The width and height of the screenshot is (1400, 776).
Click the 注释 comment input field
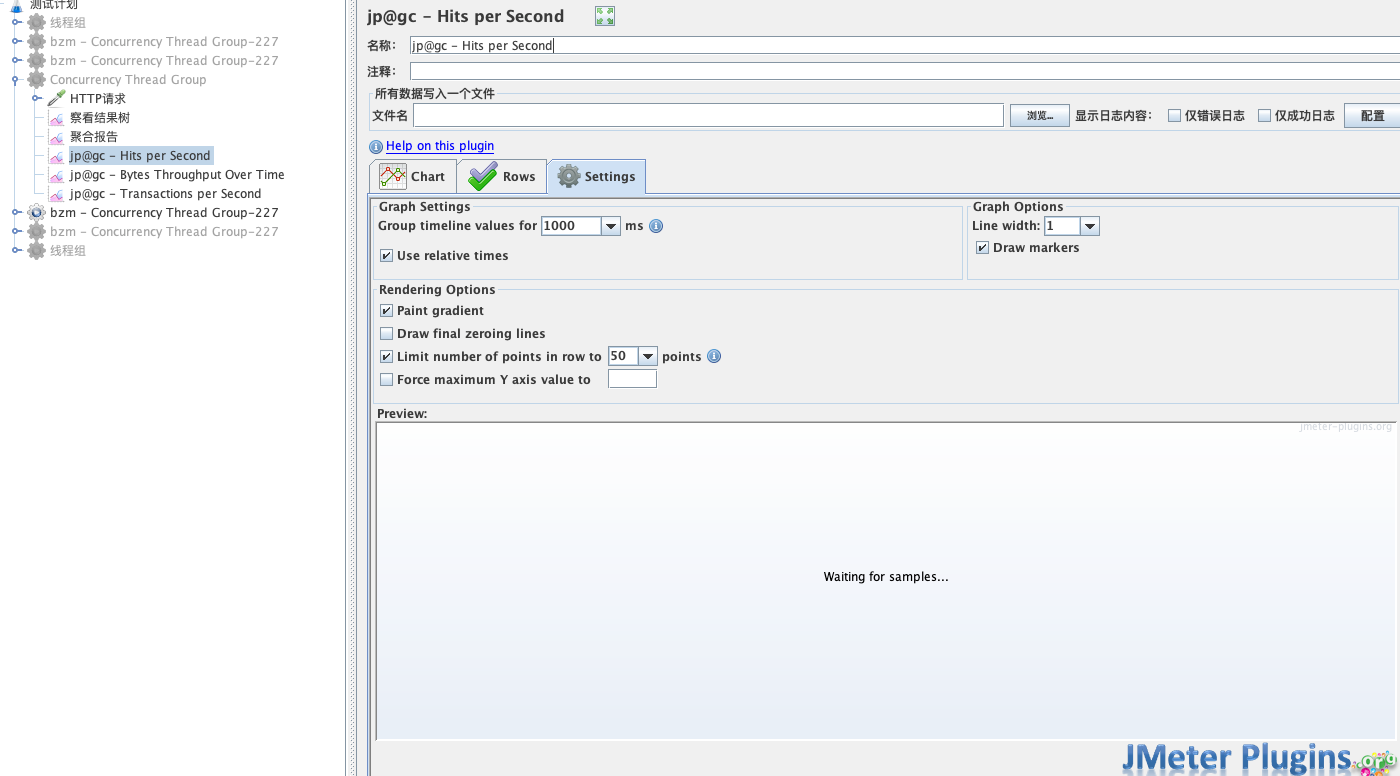point(904,71)
